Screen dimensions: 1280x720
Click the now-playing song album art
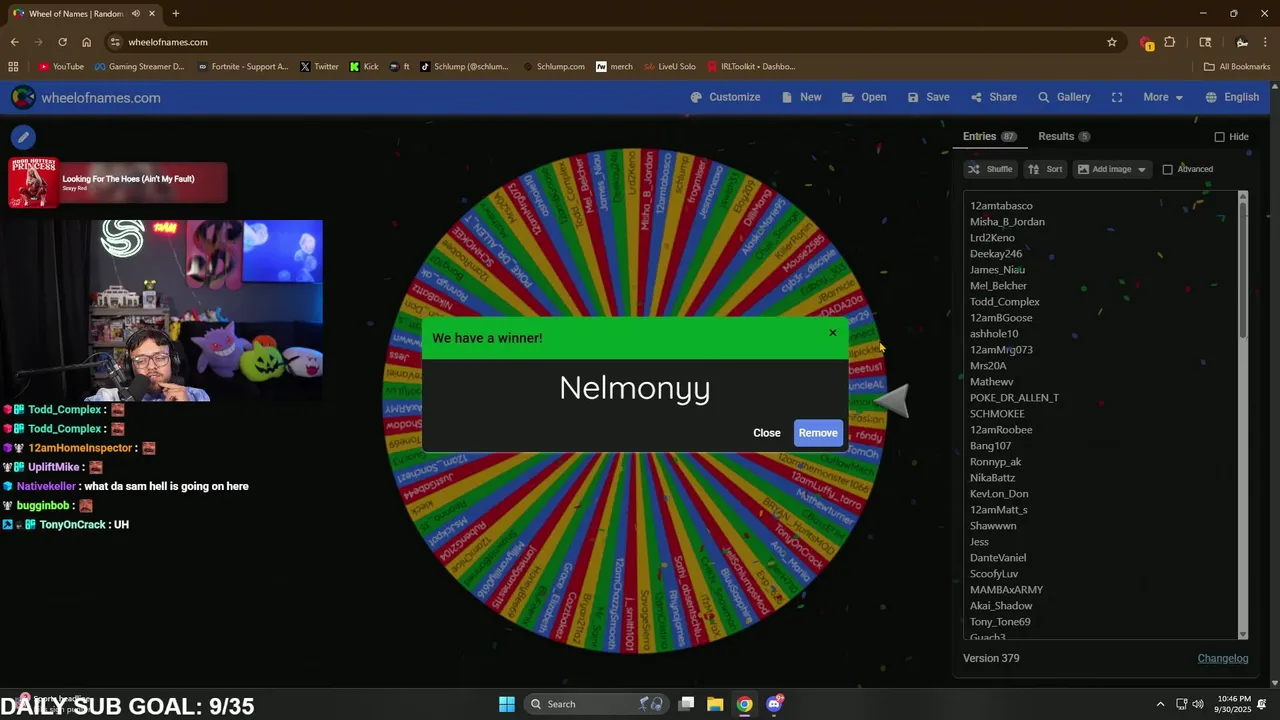[33, 183]
